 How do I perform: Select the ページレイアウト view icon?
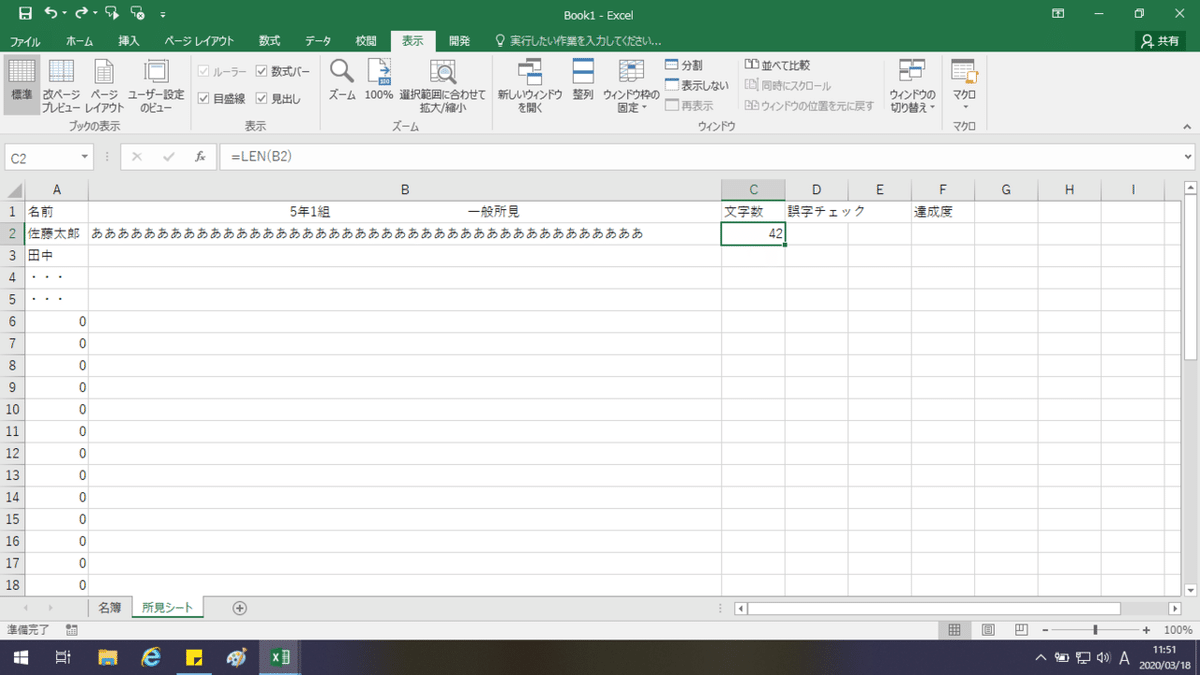(x=105, y=86)
